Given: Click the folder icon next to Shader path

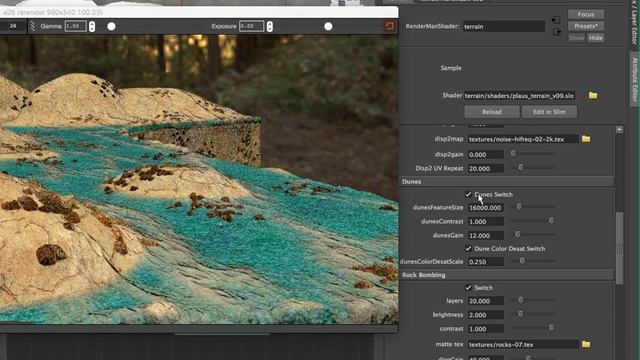Looking at the screenshot, I should (x=593, y=96).
